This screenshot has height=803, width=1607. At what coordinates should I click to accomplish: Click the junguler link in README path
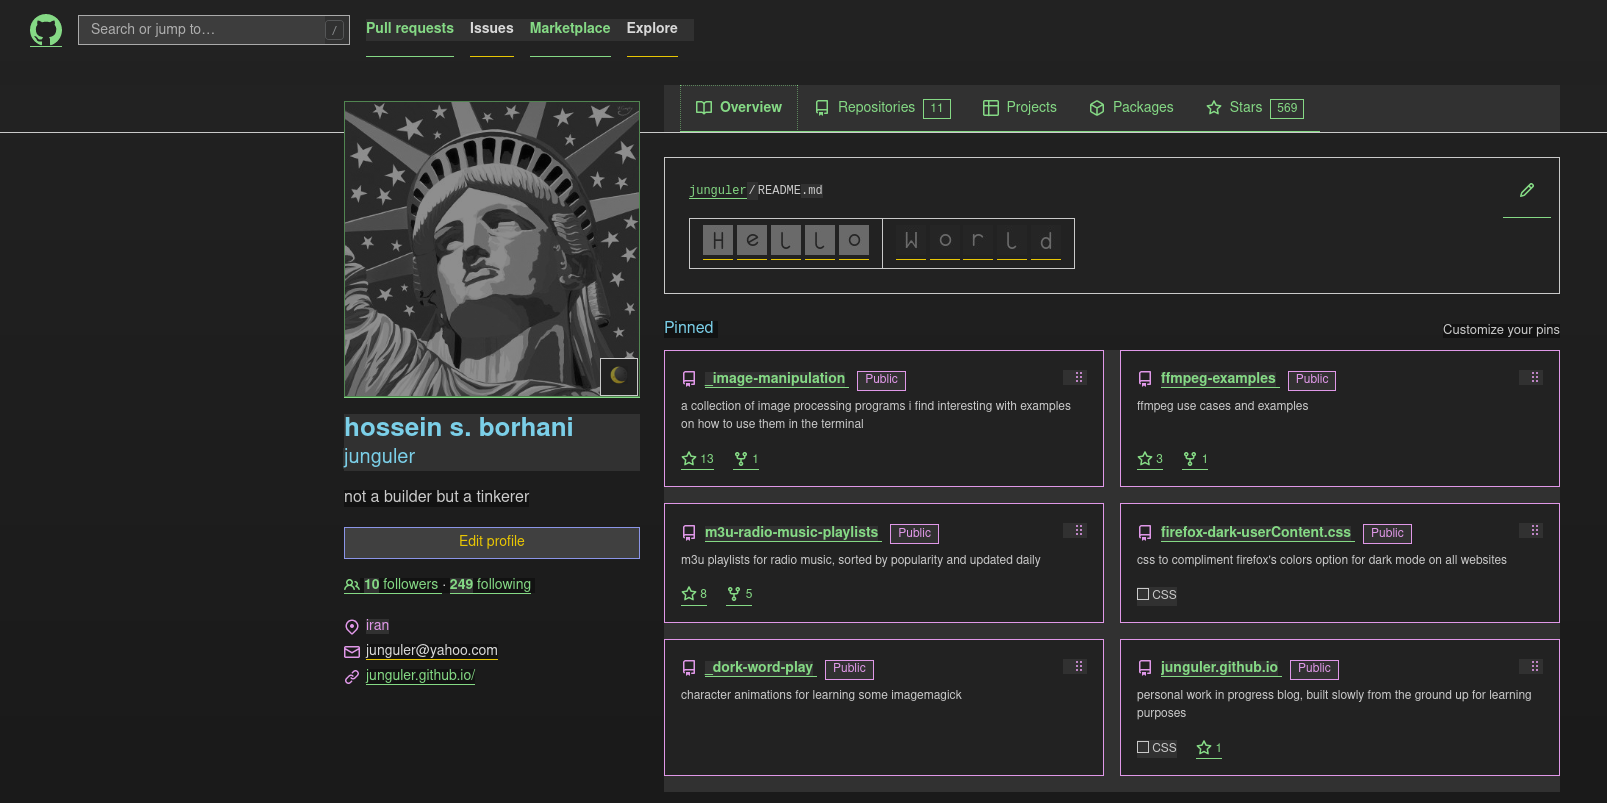point(717,190)
